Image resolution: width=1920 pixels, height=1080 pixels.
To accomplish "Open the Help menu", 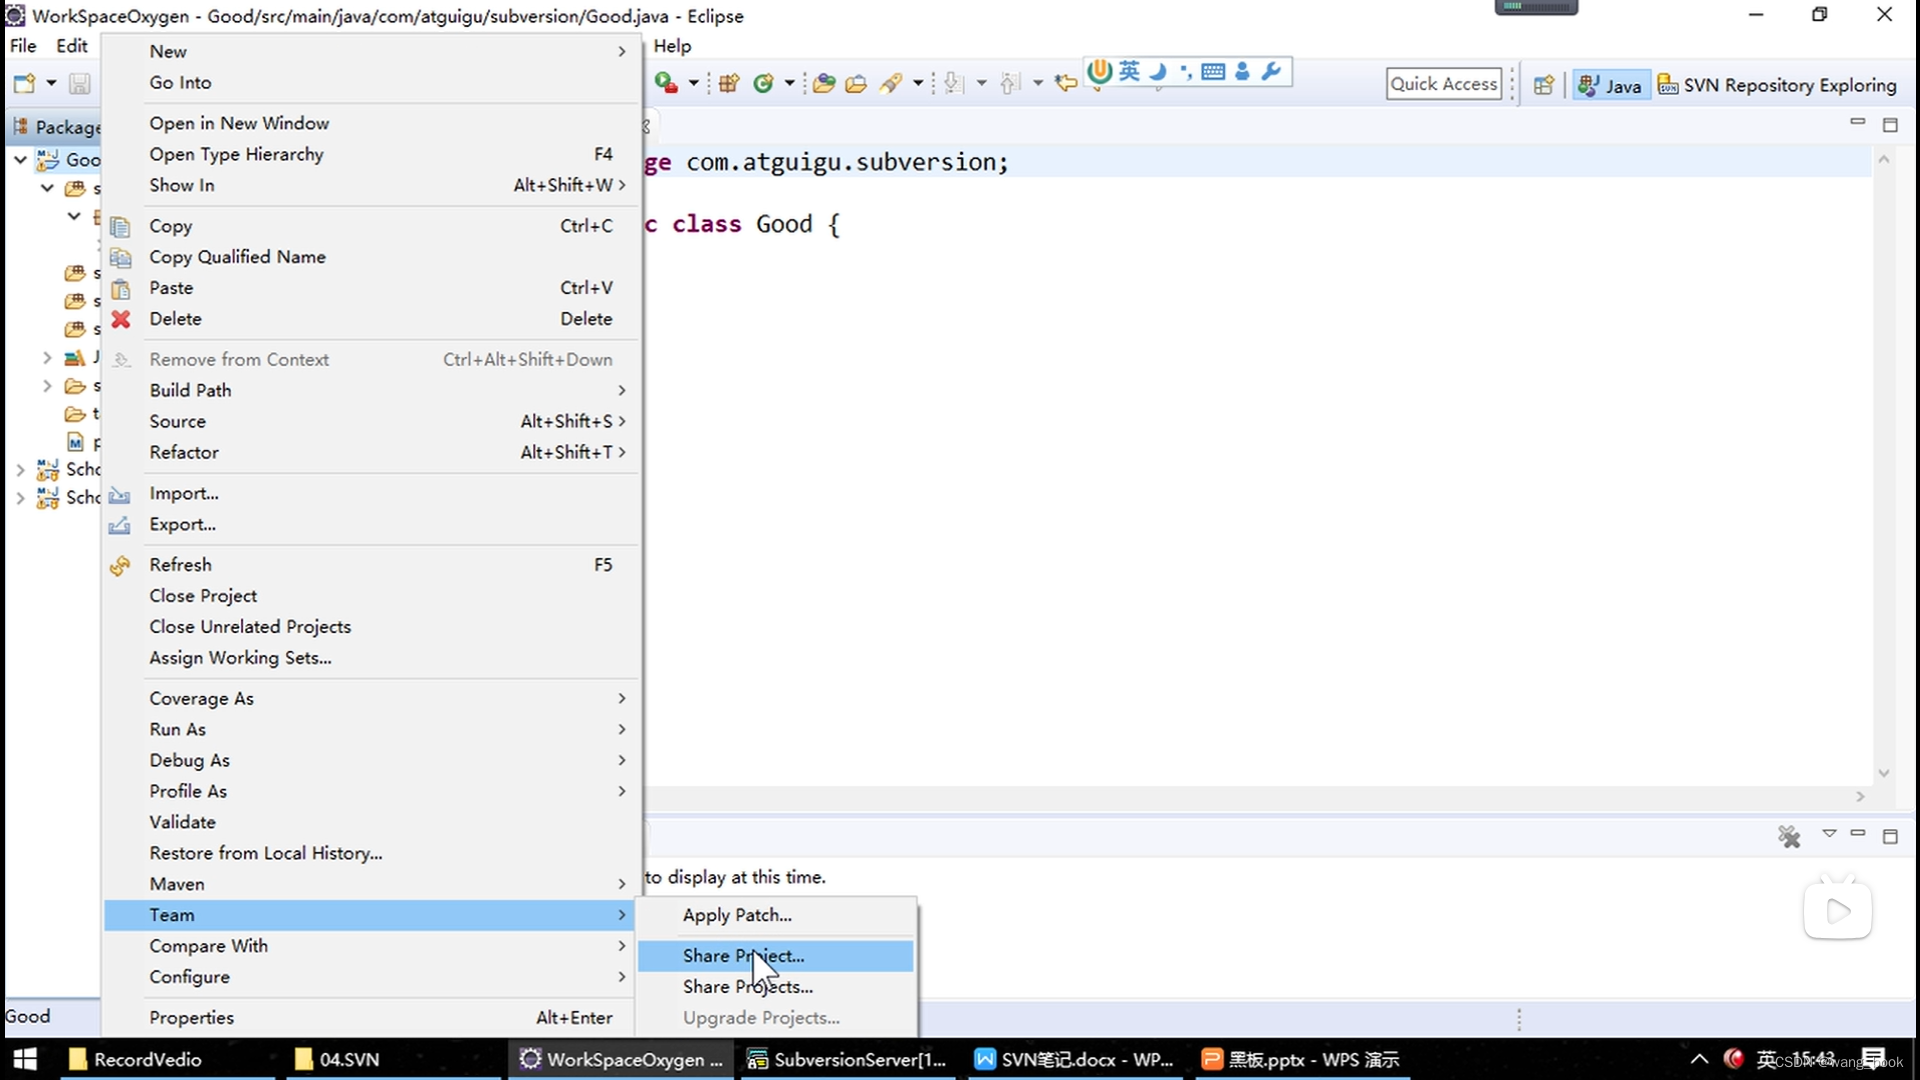I will [672, 46].
